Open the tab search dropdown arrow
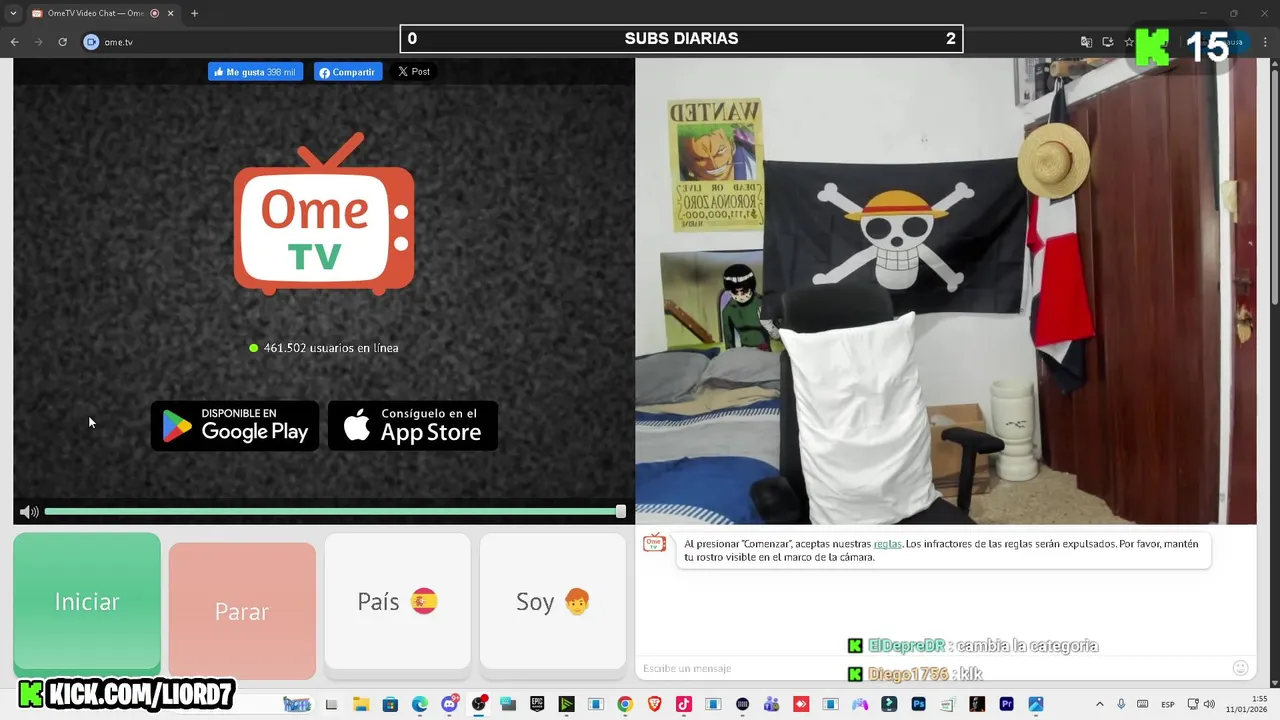The width and height of the screenshot is (1280, 720). 13,14
